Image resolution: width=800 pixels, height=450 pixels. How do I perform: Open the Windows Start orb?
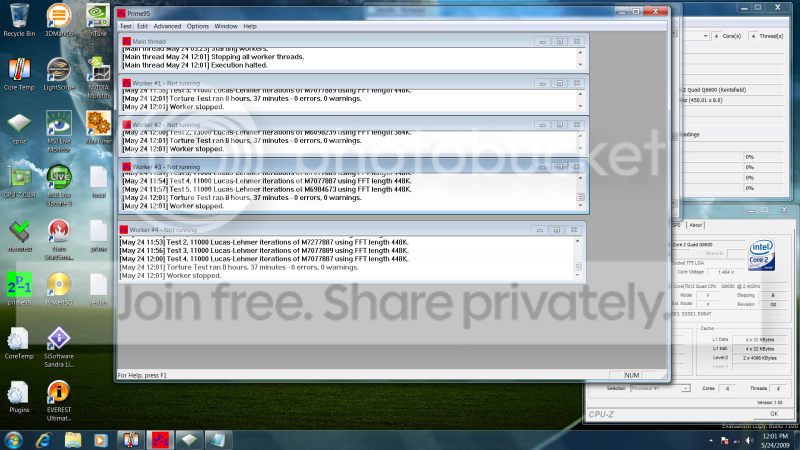(x=13, y=440)
